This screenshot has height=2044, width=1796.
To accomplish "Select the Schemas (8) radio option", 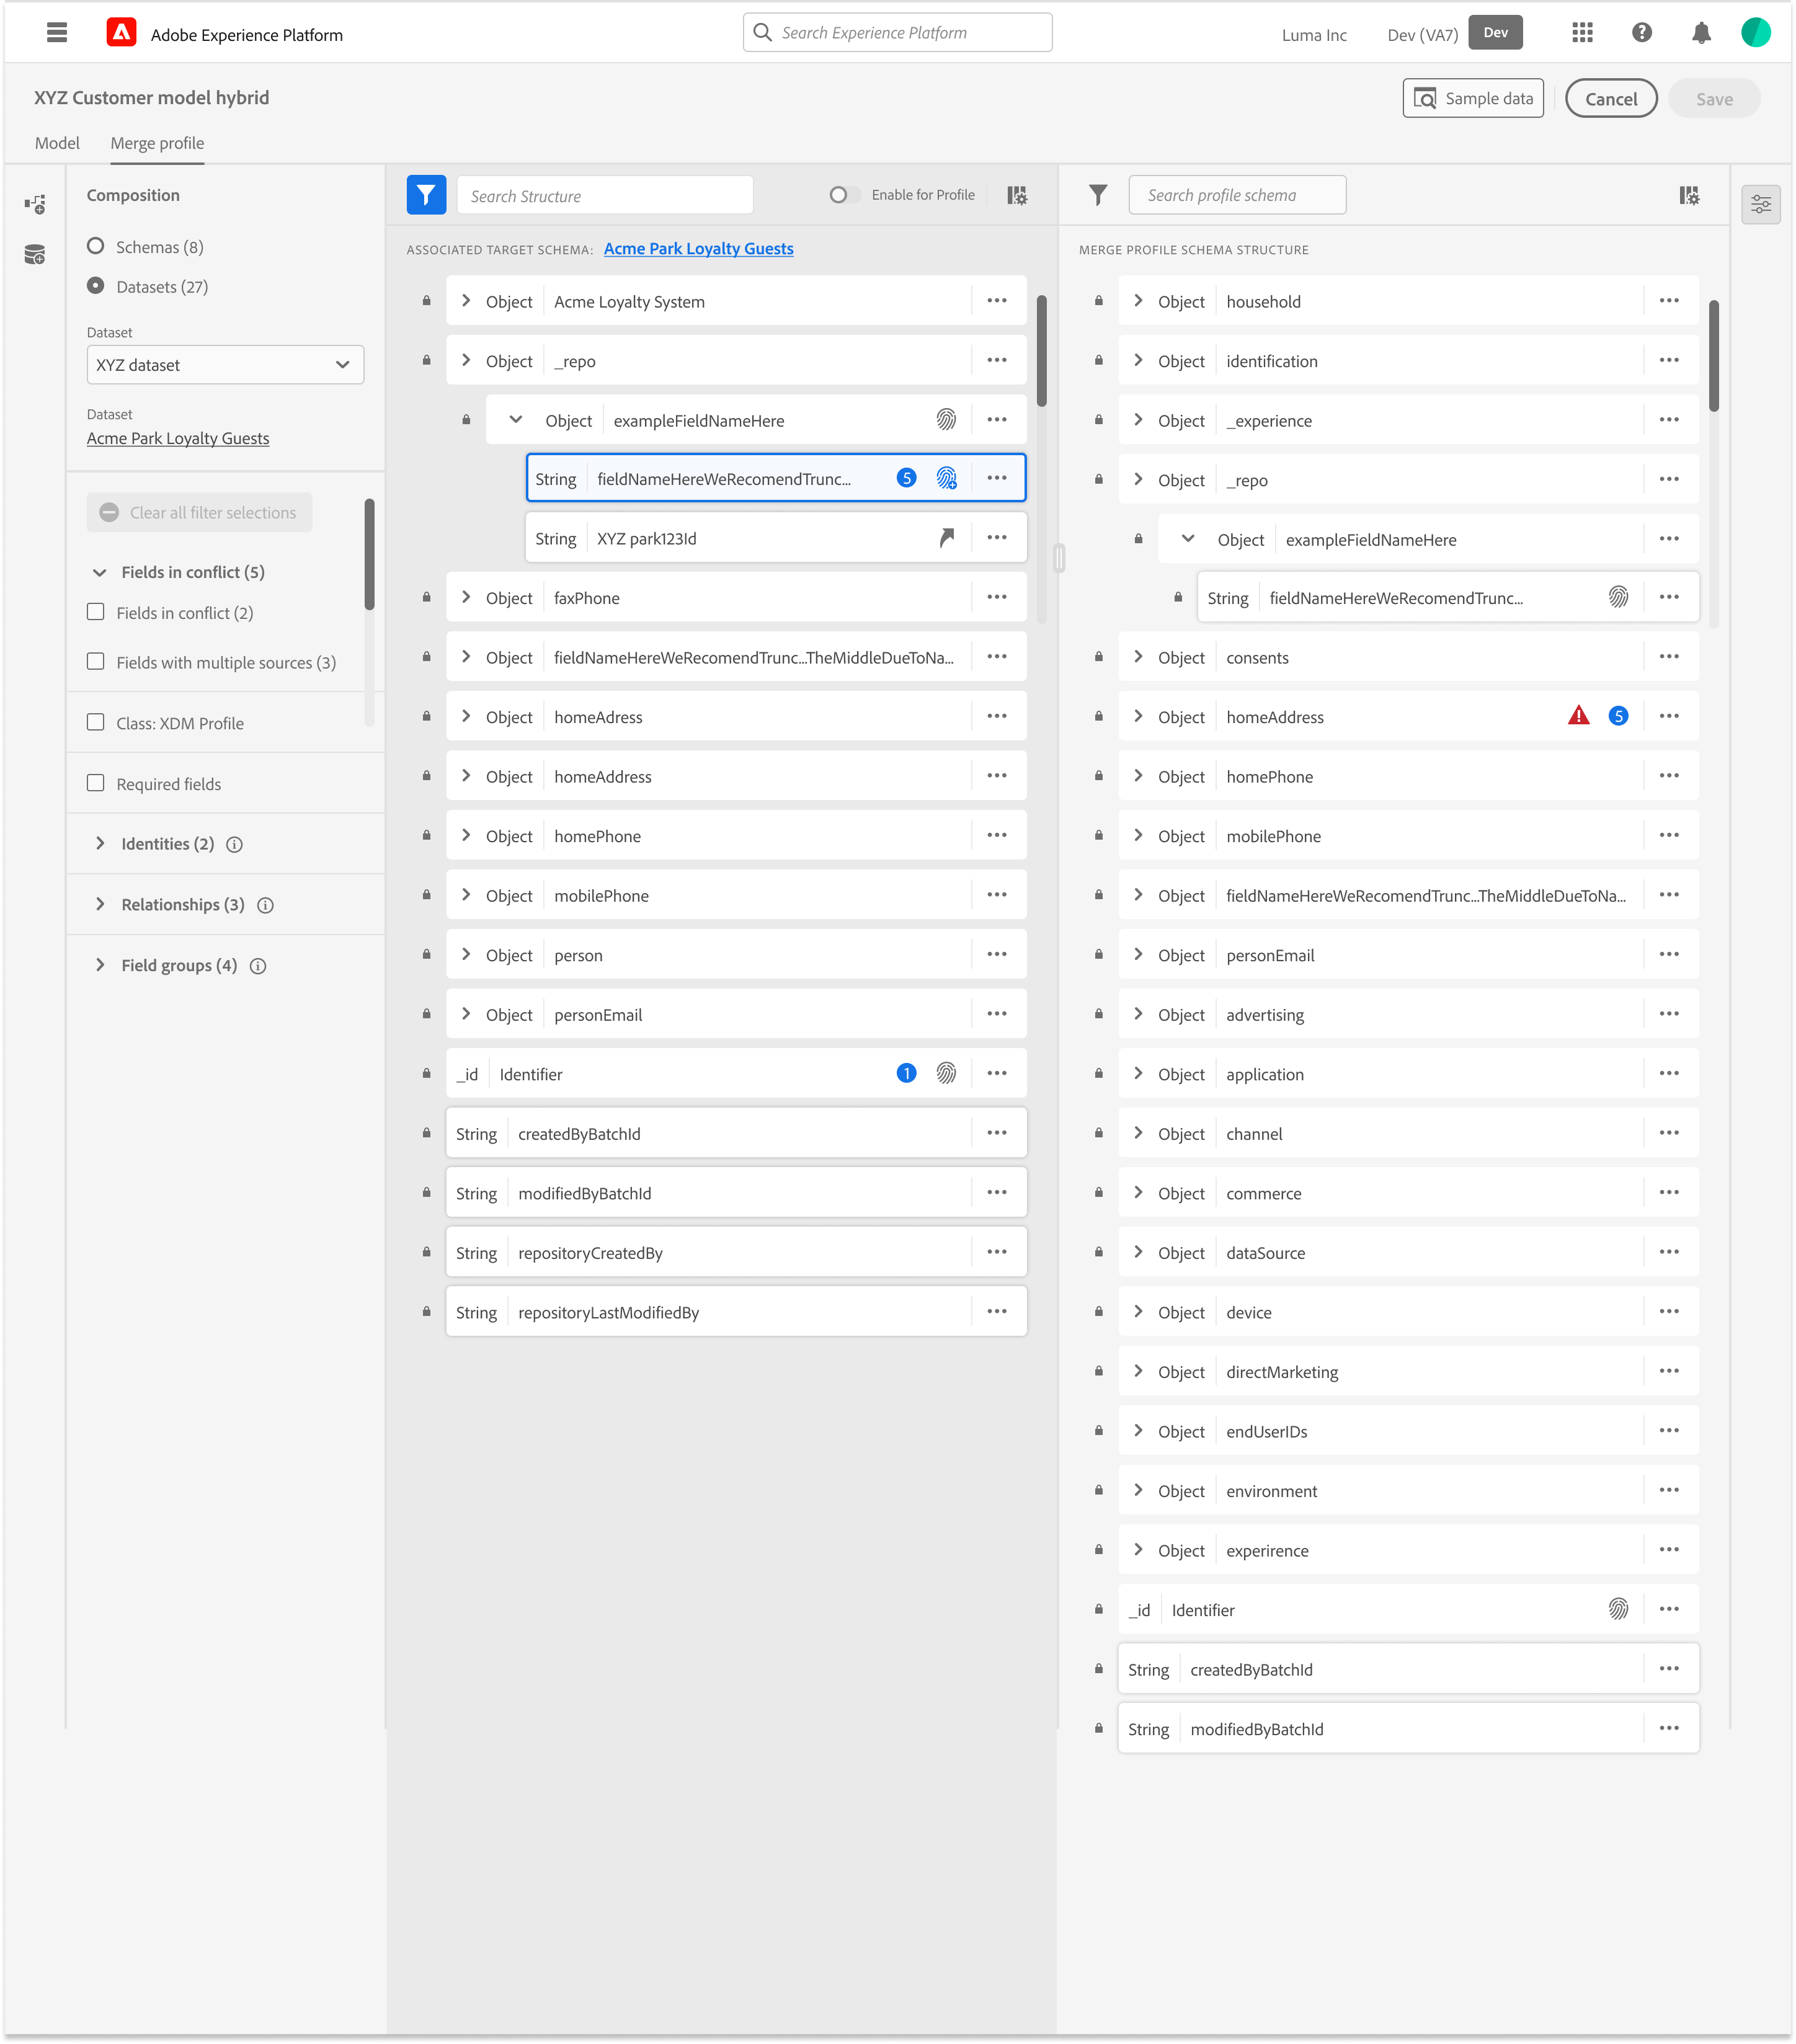I will point(96,246).
